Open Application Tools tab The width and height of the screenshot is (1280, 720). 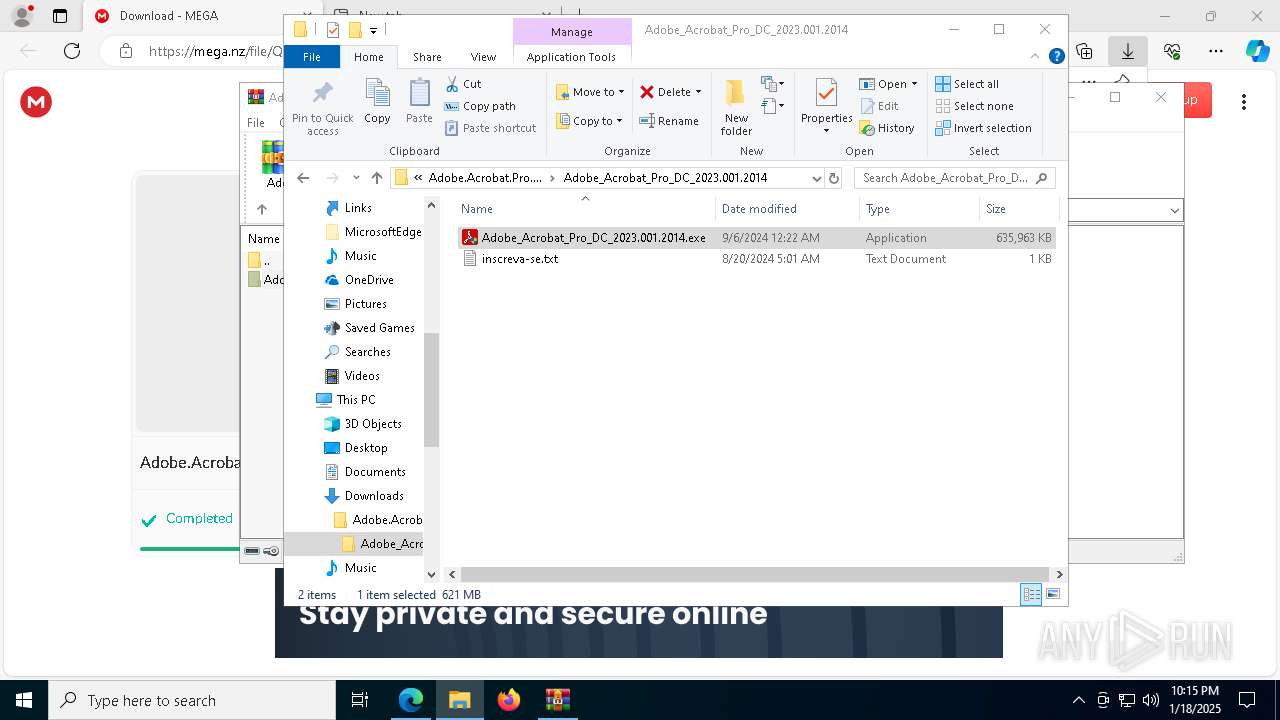571,57
